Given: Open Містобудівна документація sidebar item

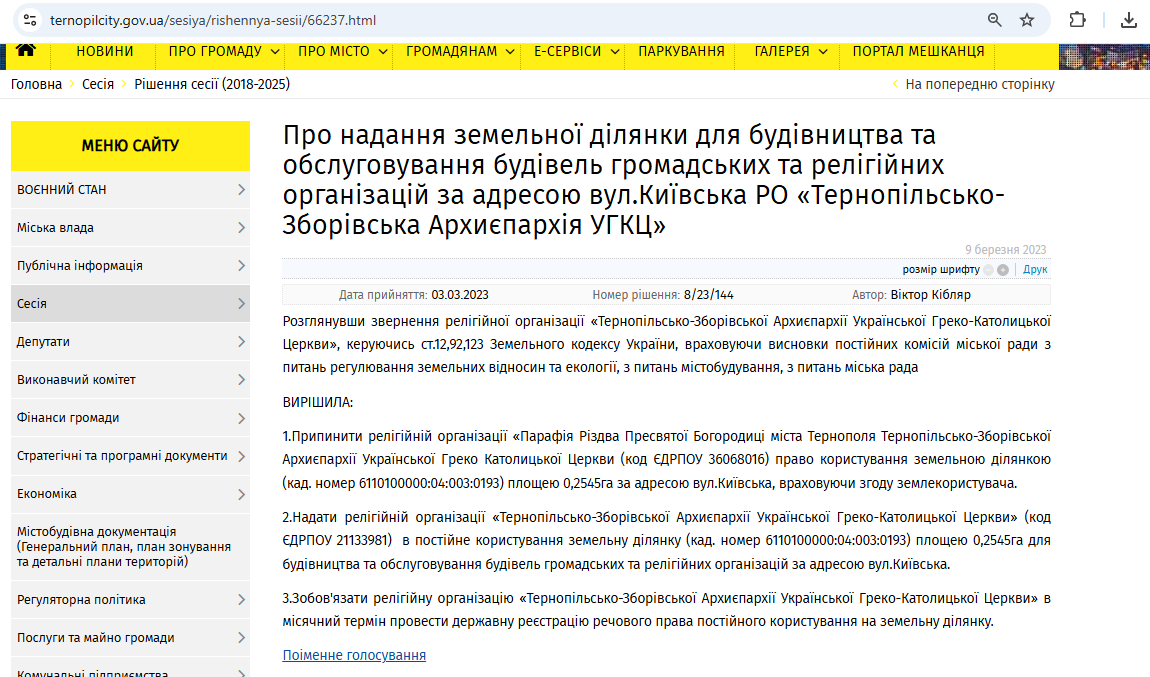Looking at the screenshot, I should point(131,547).
